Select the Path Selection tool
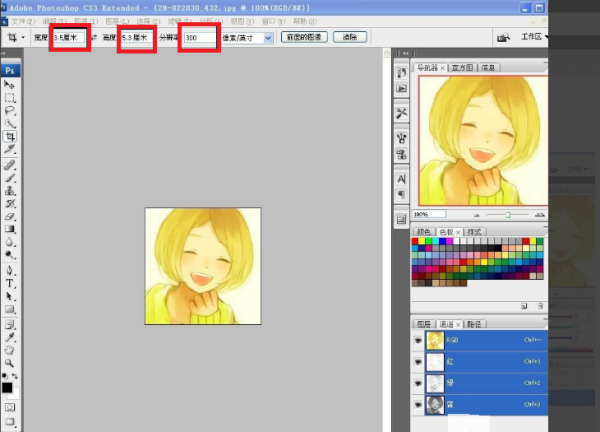Image resolution: width=600 pixels, height=432 pixels. tap(10, 296)
